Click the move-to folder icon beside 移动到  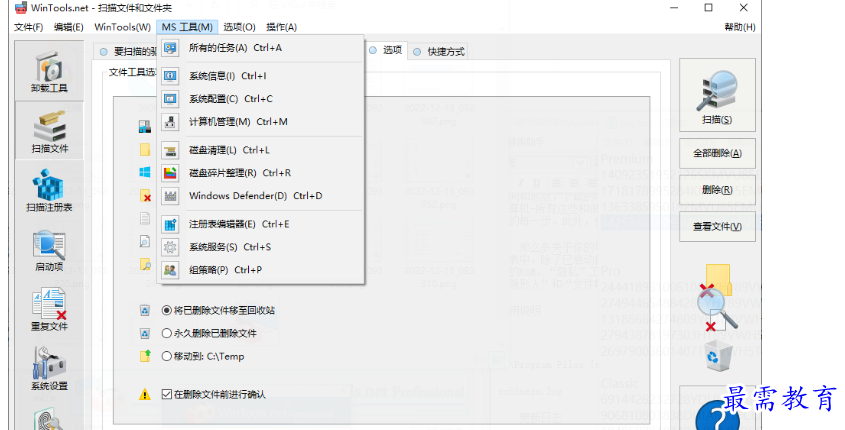point(145,356)
